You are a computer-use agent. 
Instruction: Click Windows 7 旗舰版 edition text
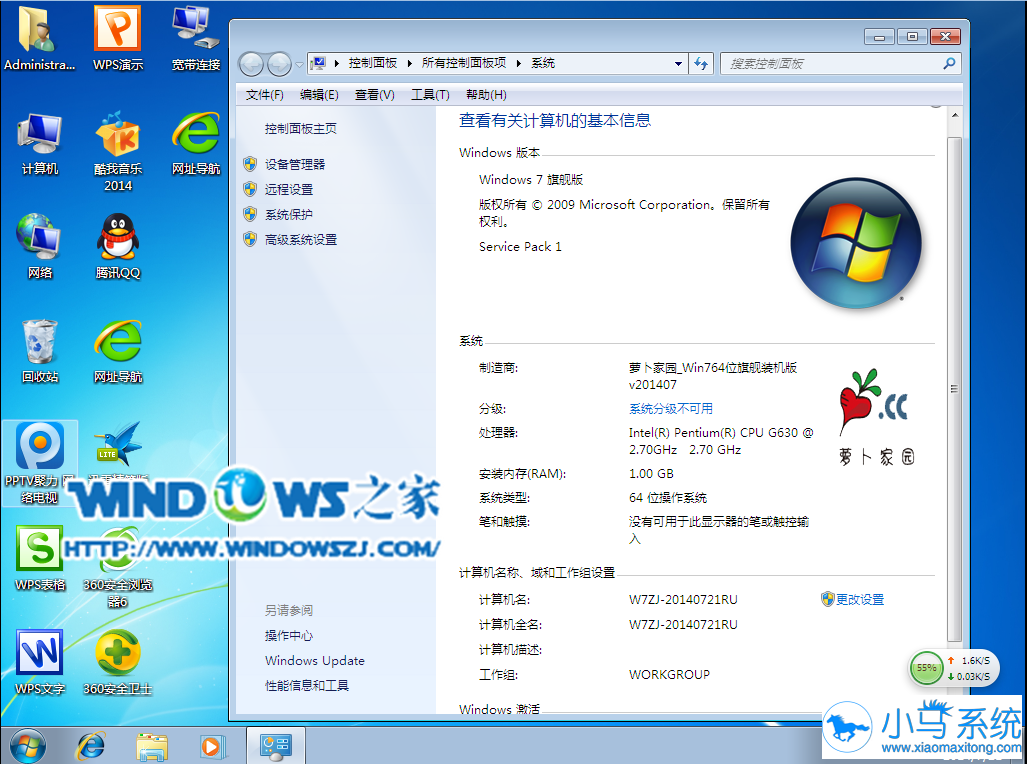pyautogui.click(x=531, y=180)
